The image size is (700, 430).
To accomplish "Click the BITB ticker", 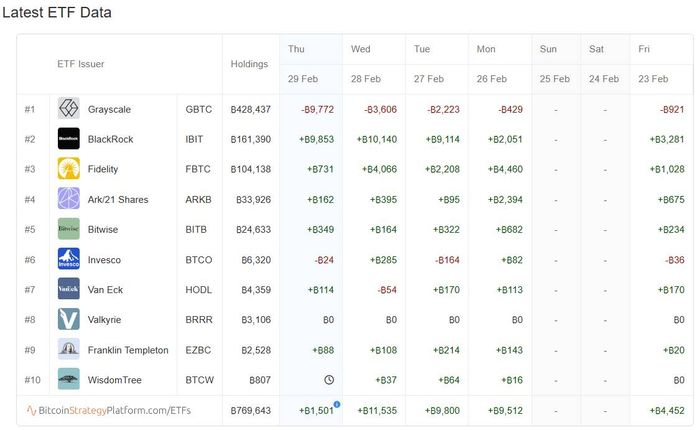I will 196,230.
